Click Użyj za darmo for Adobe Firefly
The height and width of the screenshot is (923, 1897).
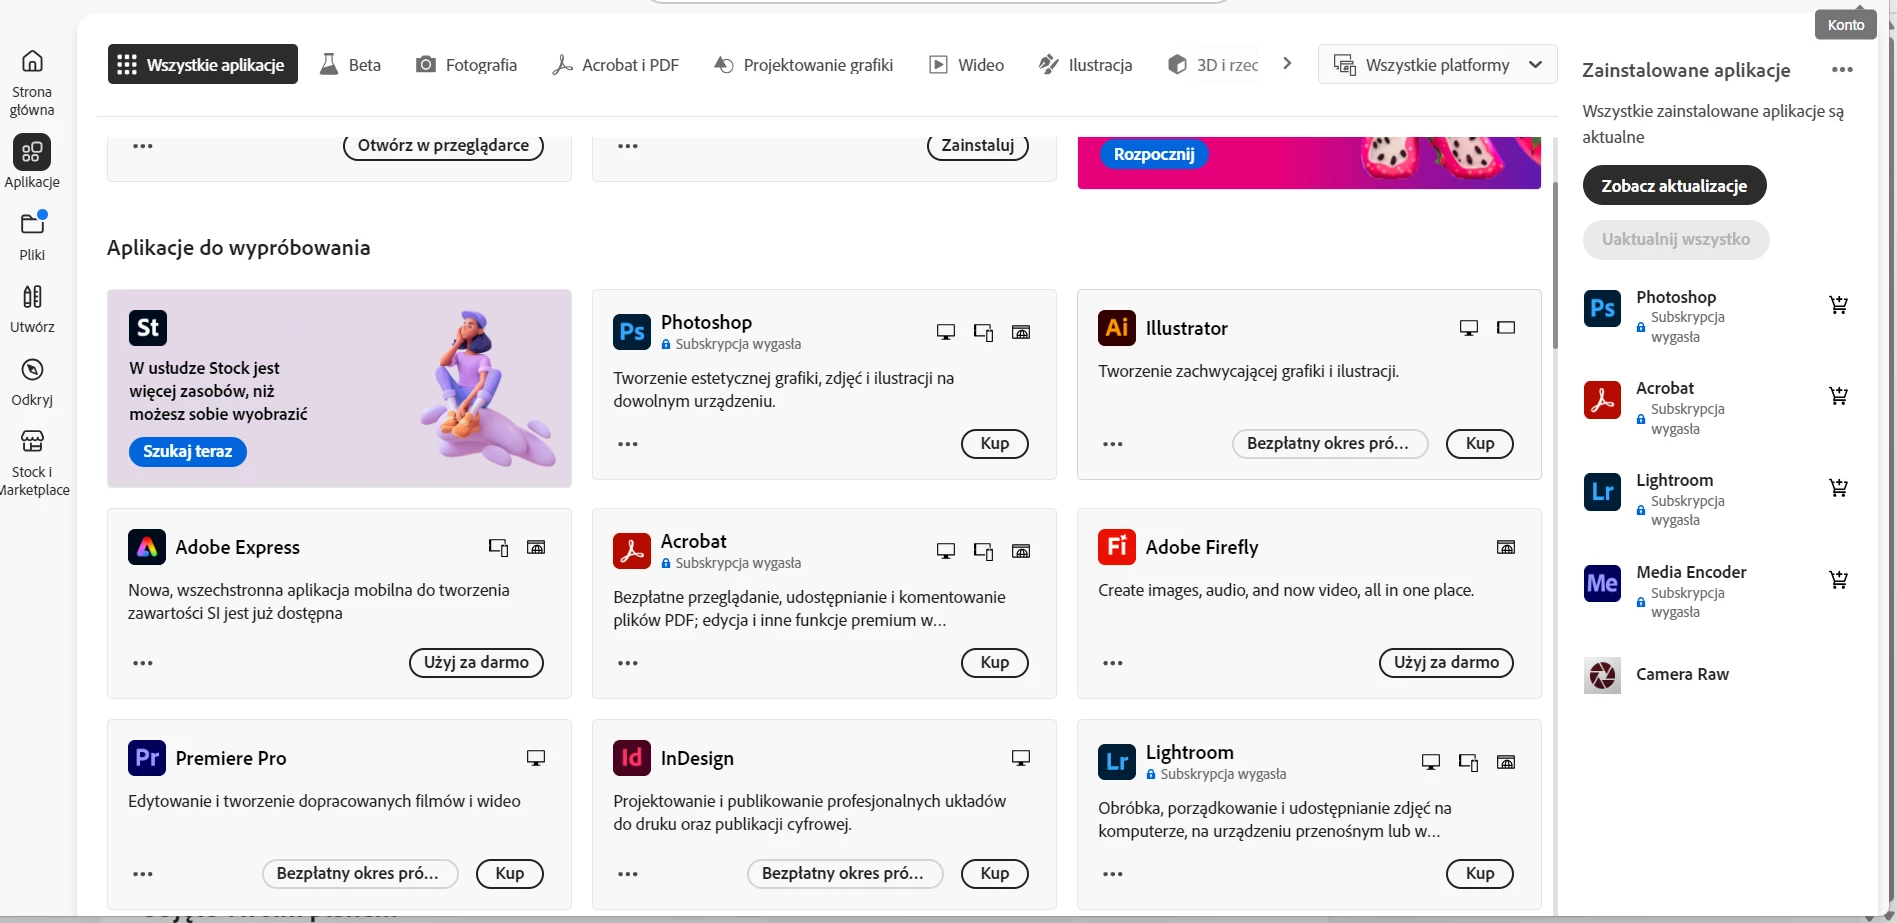click(x=1446, y=662)
